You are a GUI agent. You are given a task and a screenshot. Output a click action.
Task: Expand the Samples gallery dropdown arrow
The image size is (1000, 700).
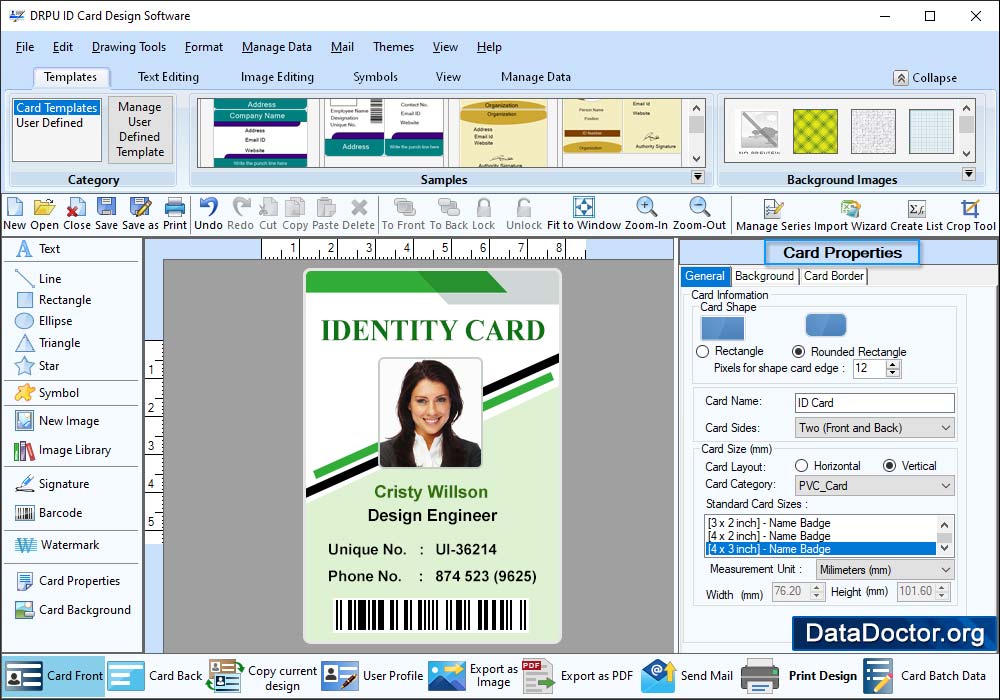(698, 177)
